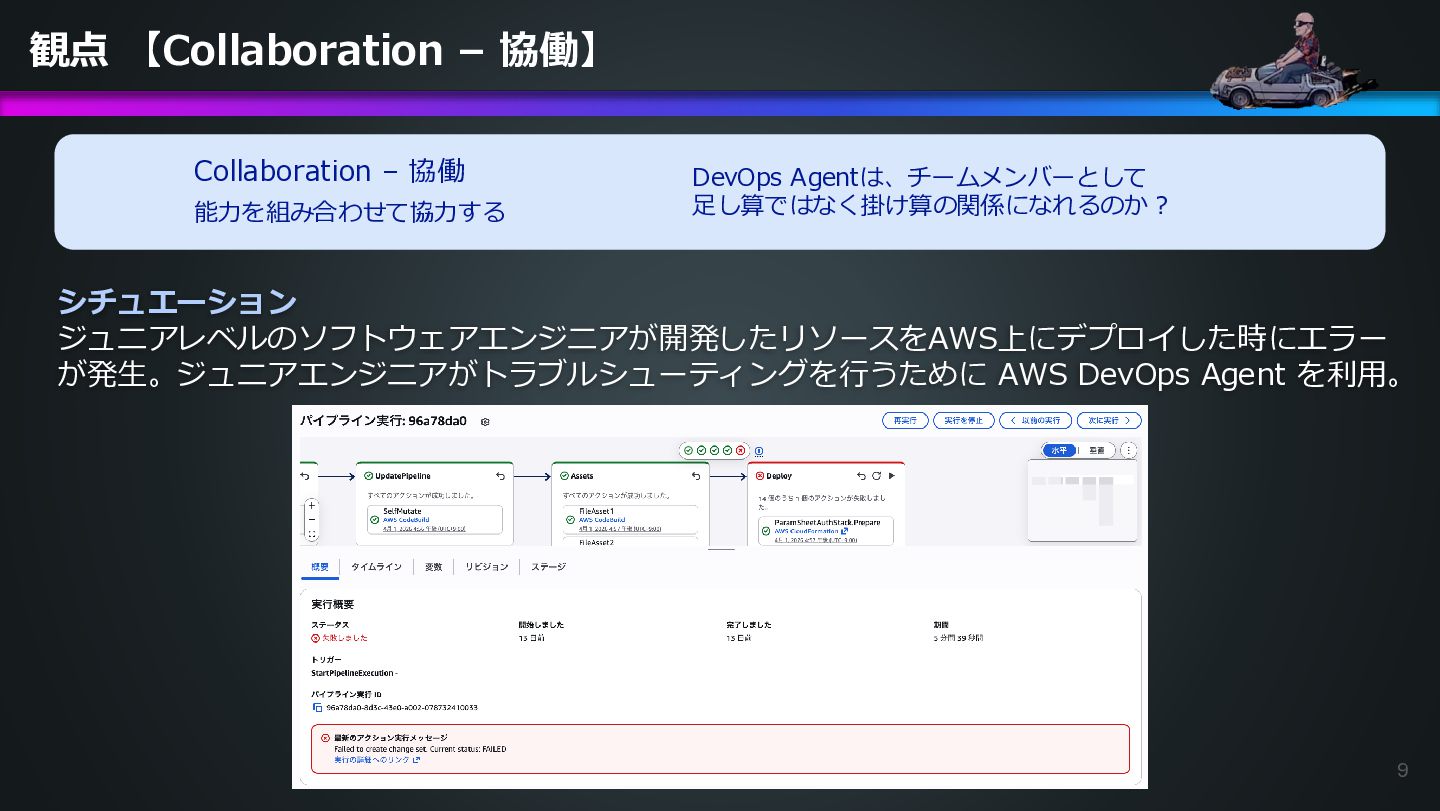Go to the 次に実行 (next execution) button
Viewport: 1440px width, 811px height.
pos(1109,421)
